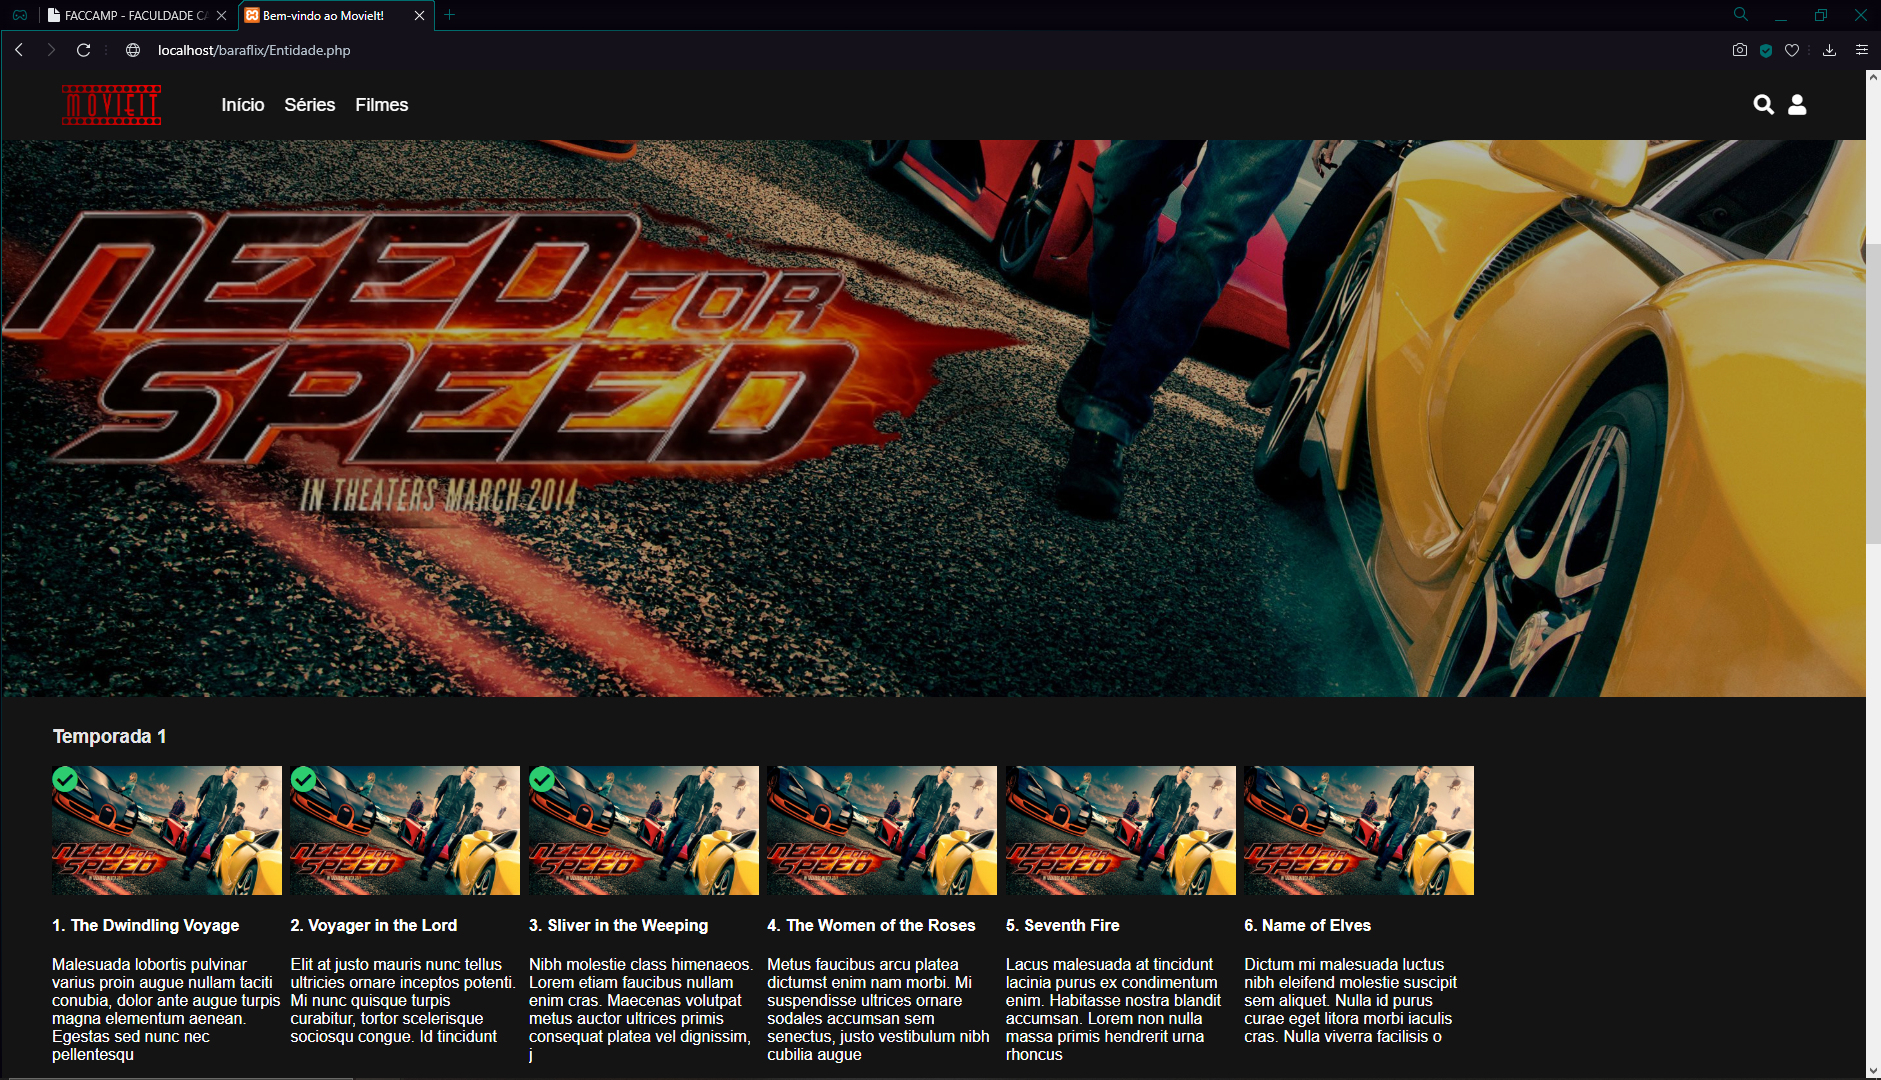Click the browser forward arrow
This screenshot has height=1080, width=1881.
[51, 50]
